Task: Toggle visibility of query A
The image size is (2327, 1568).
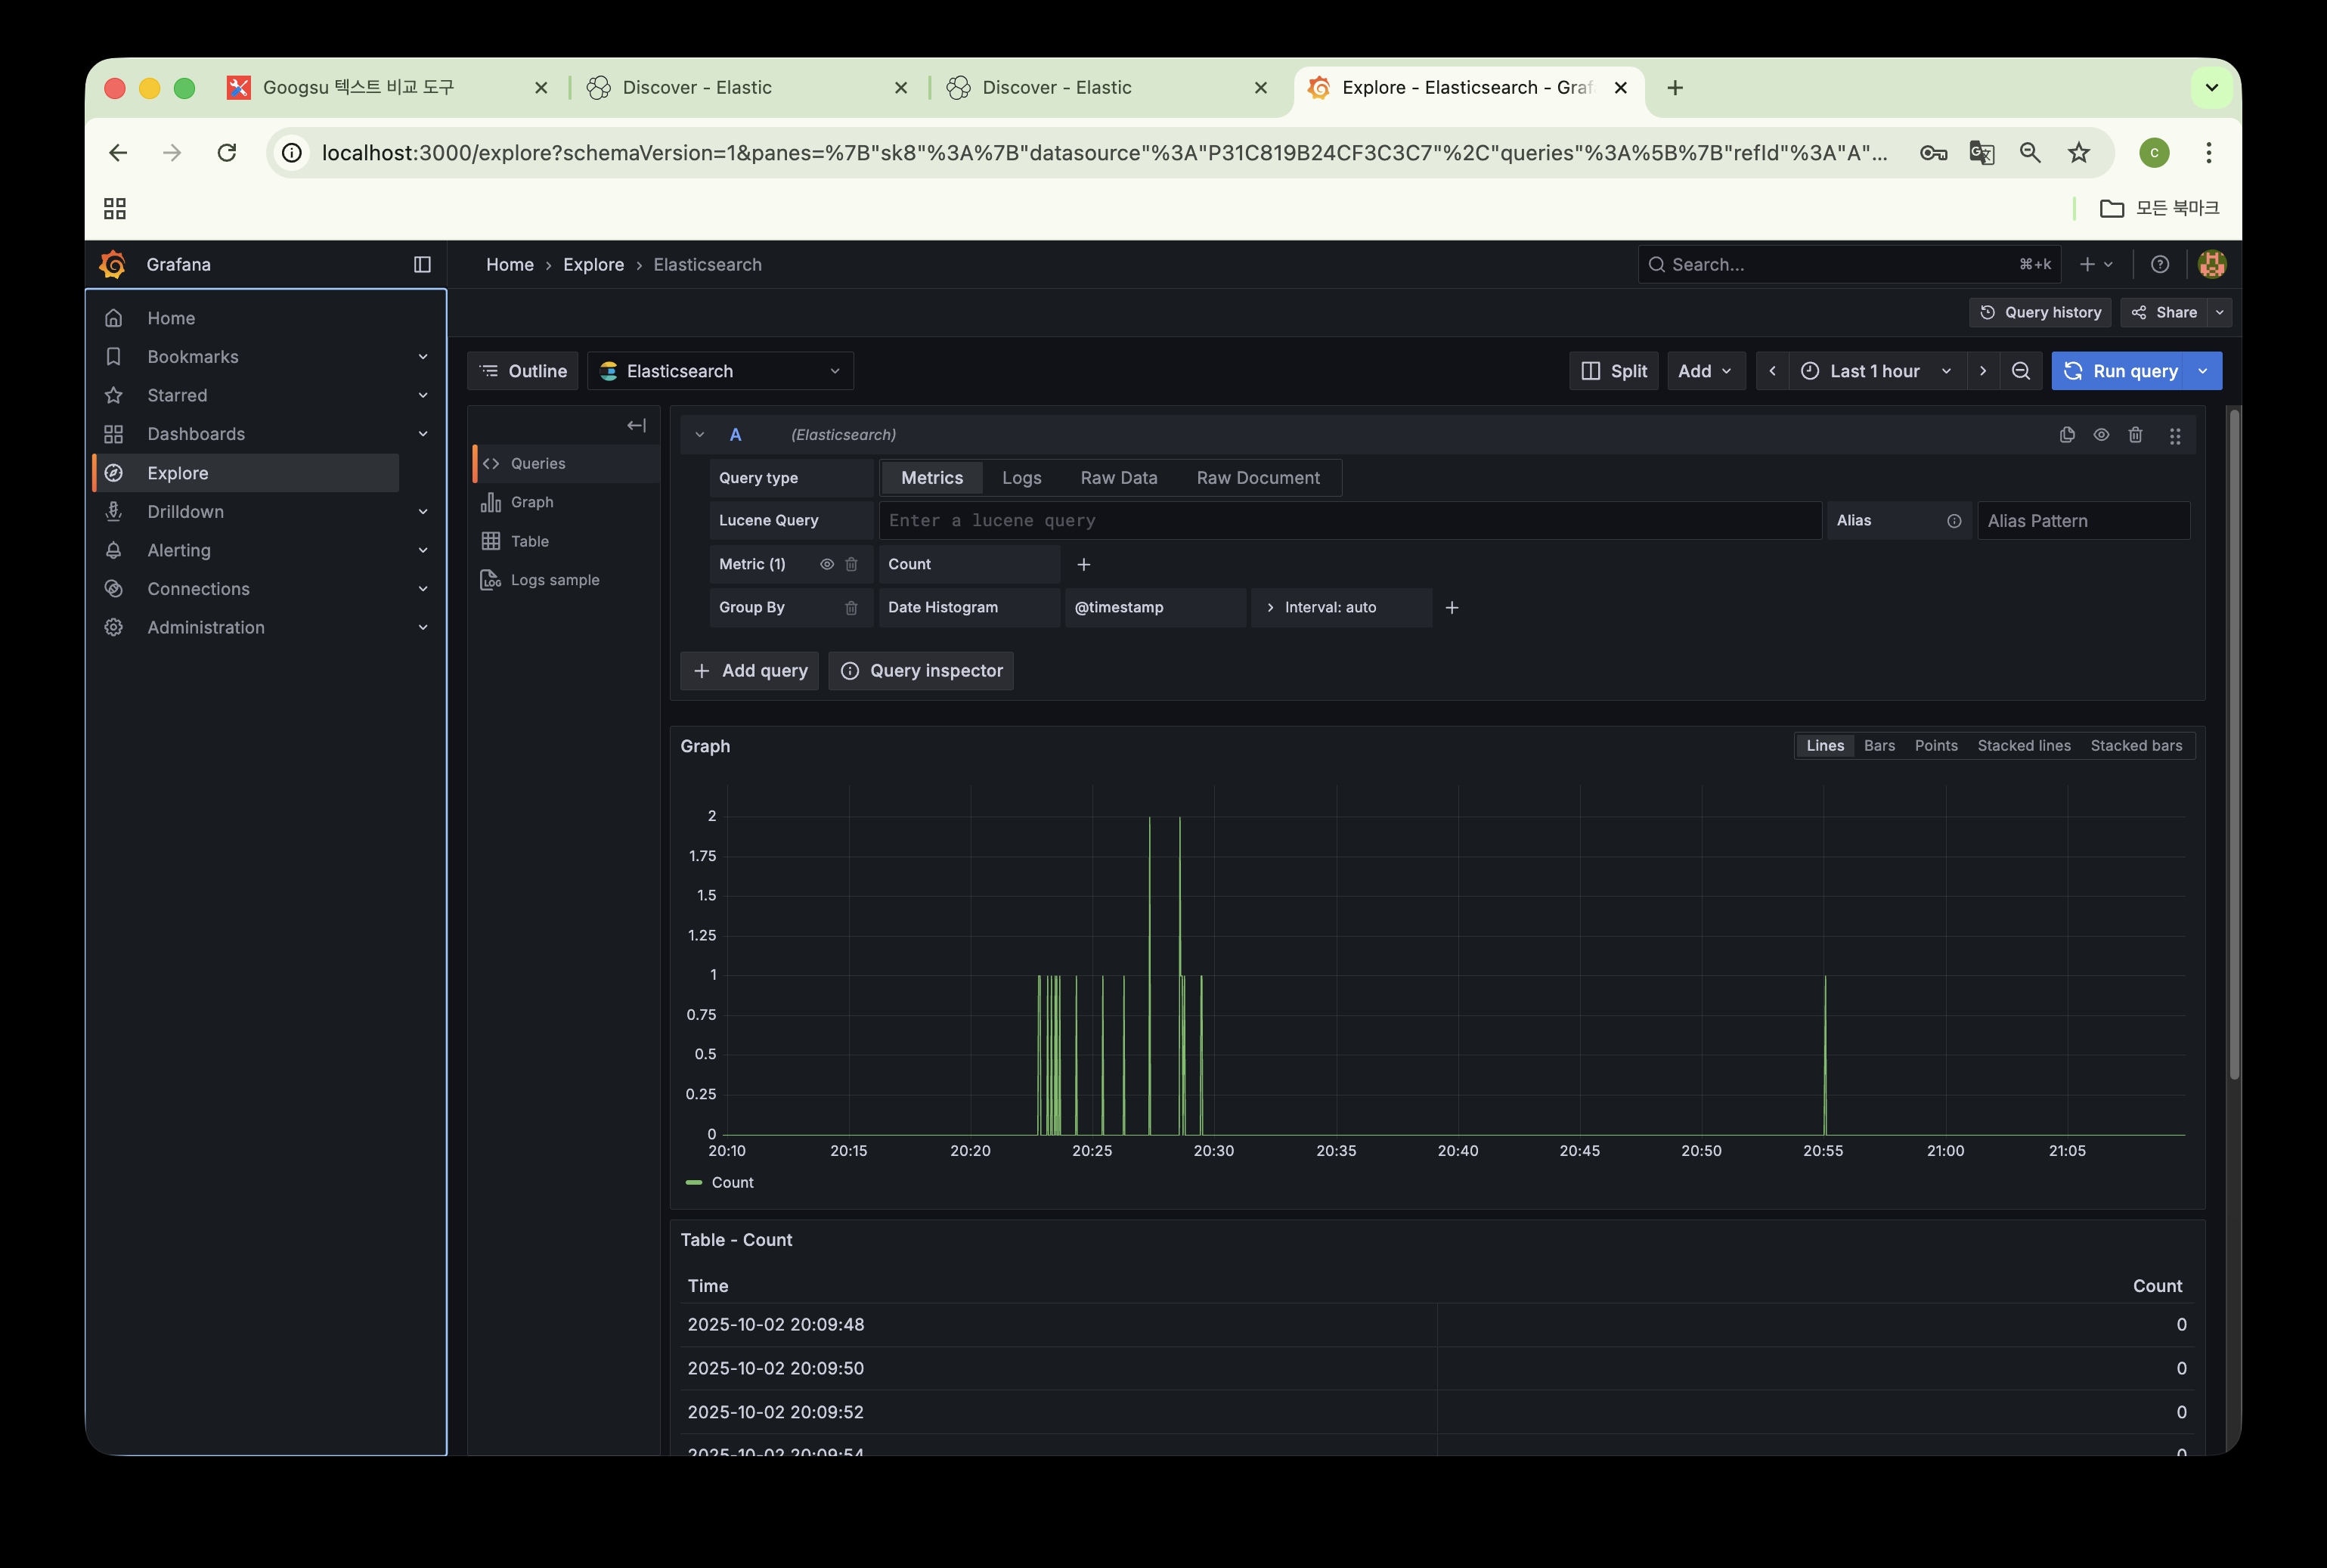Action: 2101,435
